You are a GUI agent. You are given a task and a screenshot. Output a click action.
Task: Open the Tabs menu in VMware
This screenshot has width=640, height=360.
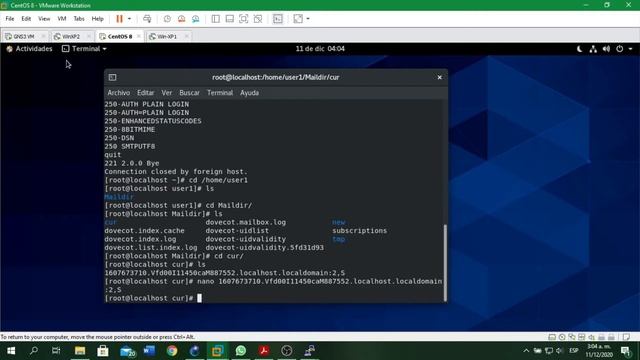click(x=79, y=19)
